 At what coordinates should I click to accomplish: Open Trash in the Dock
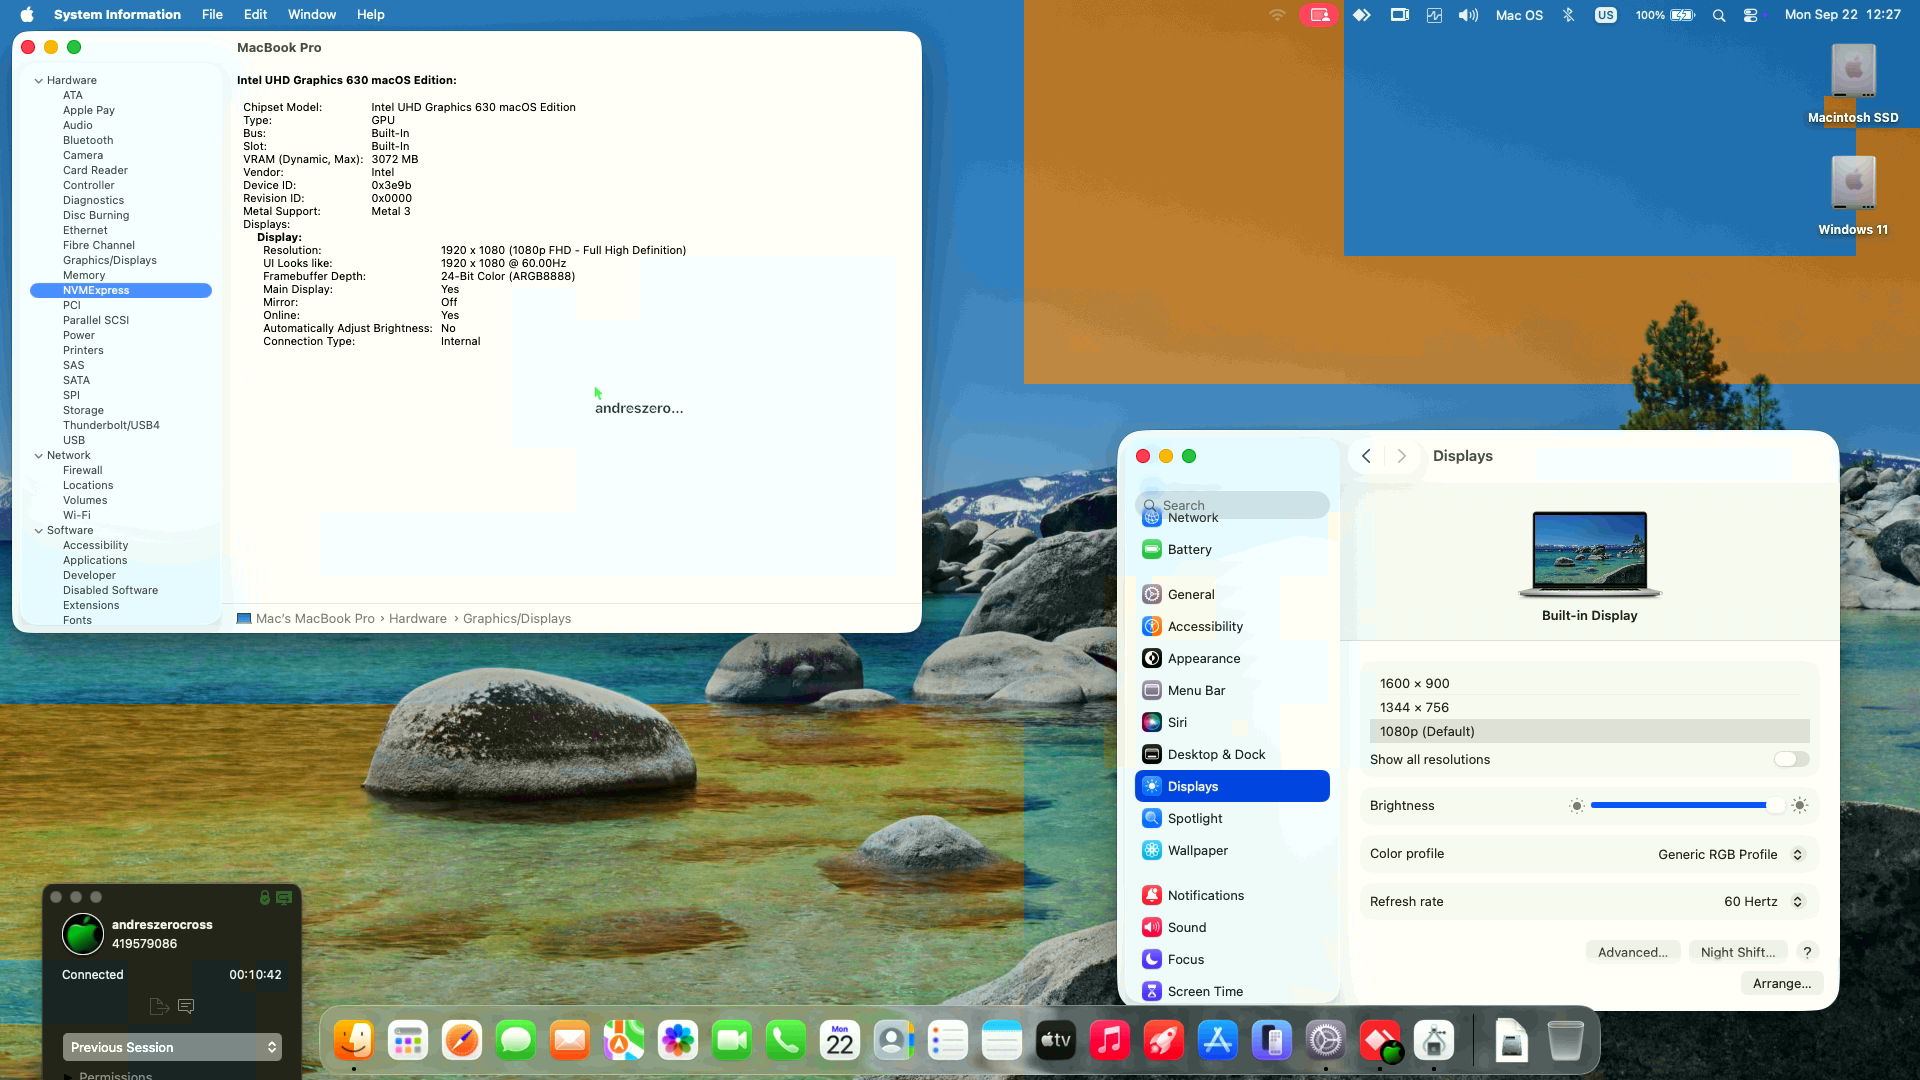coord(1566,1041)
